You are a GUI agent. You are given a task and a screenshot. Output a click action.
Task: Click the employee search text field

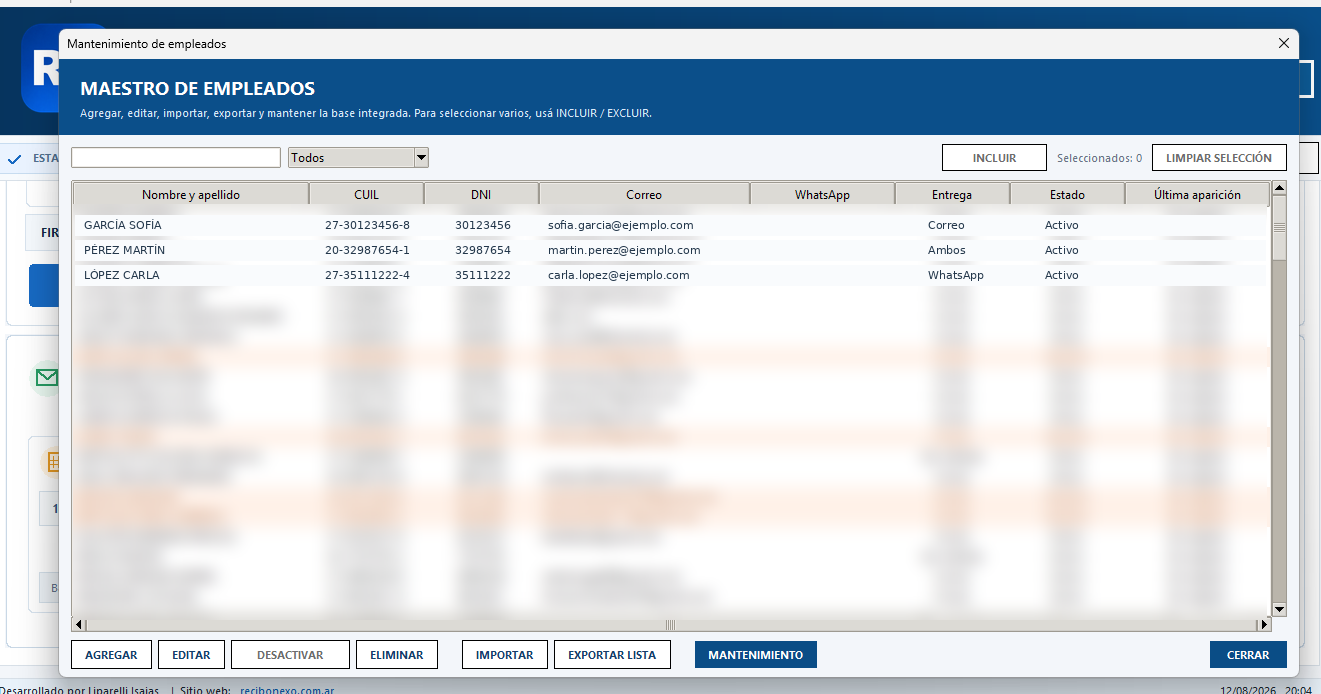point(176,158)
